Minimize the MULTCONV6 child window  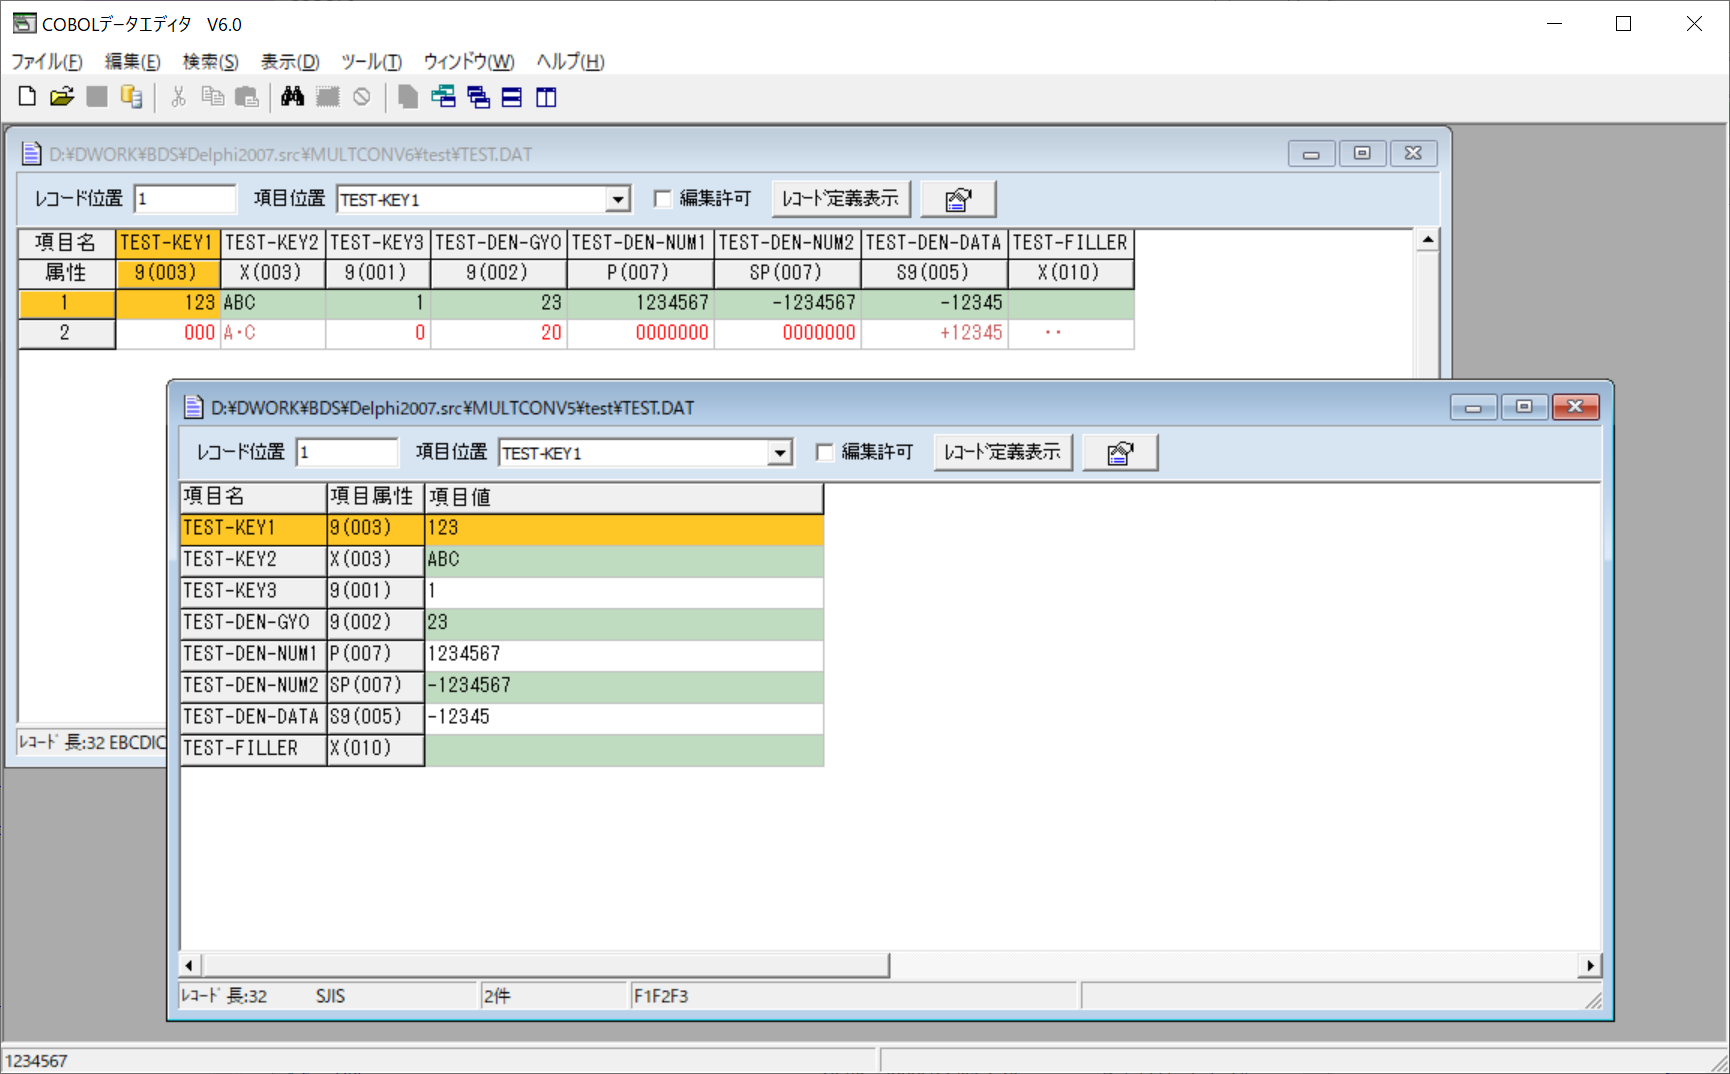pos(1311,154)
